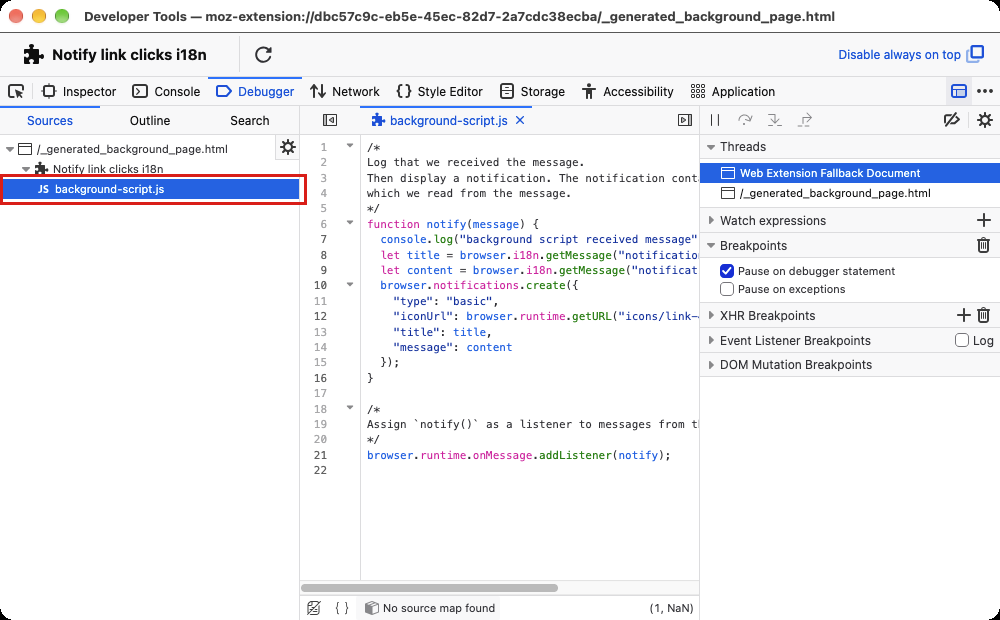The height and width of the screenshot is (620, 1000).
Task: Click the ignore source (blackbox) icon
Action: point(313,608)
